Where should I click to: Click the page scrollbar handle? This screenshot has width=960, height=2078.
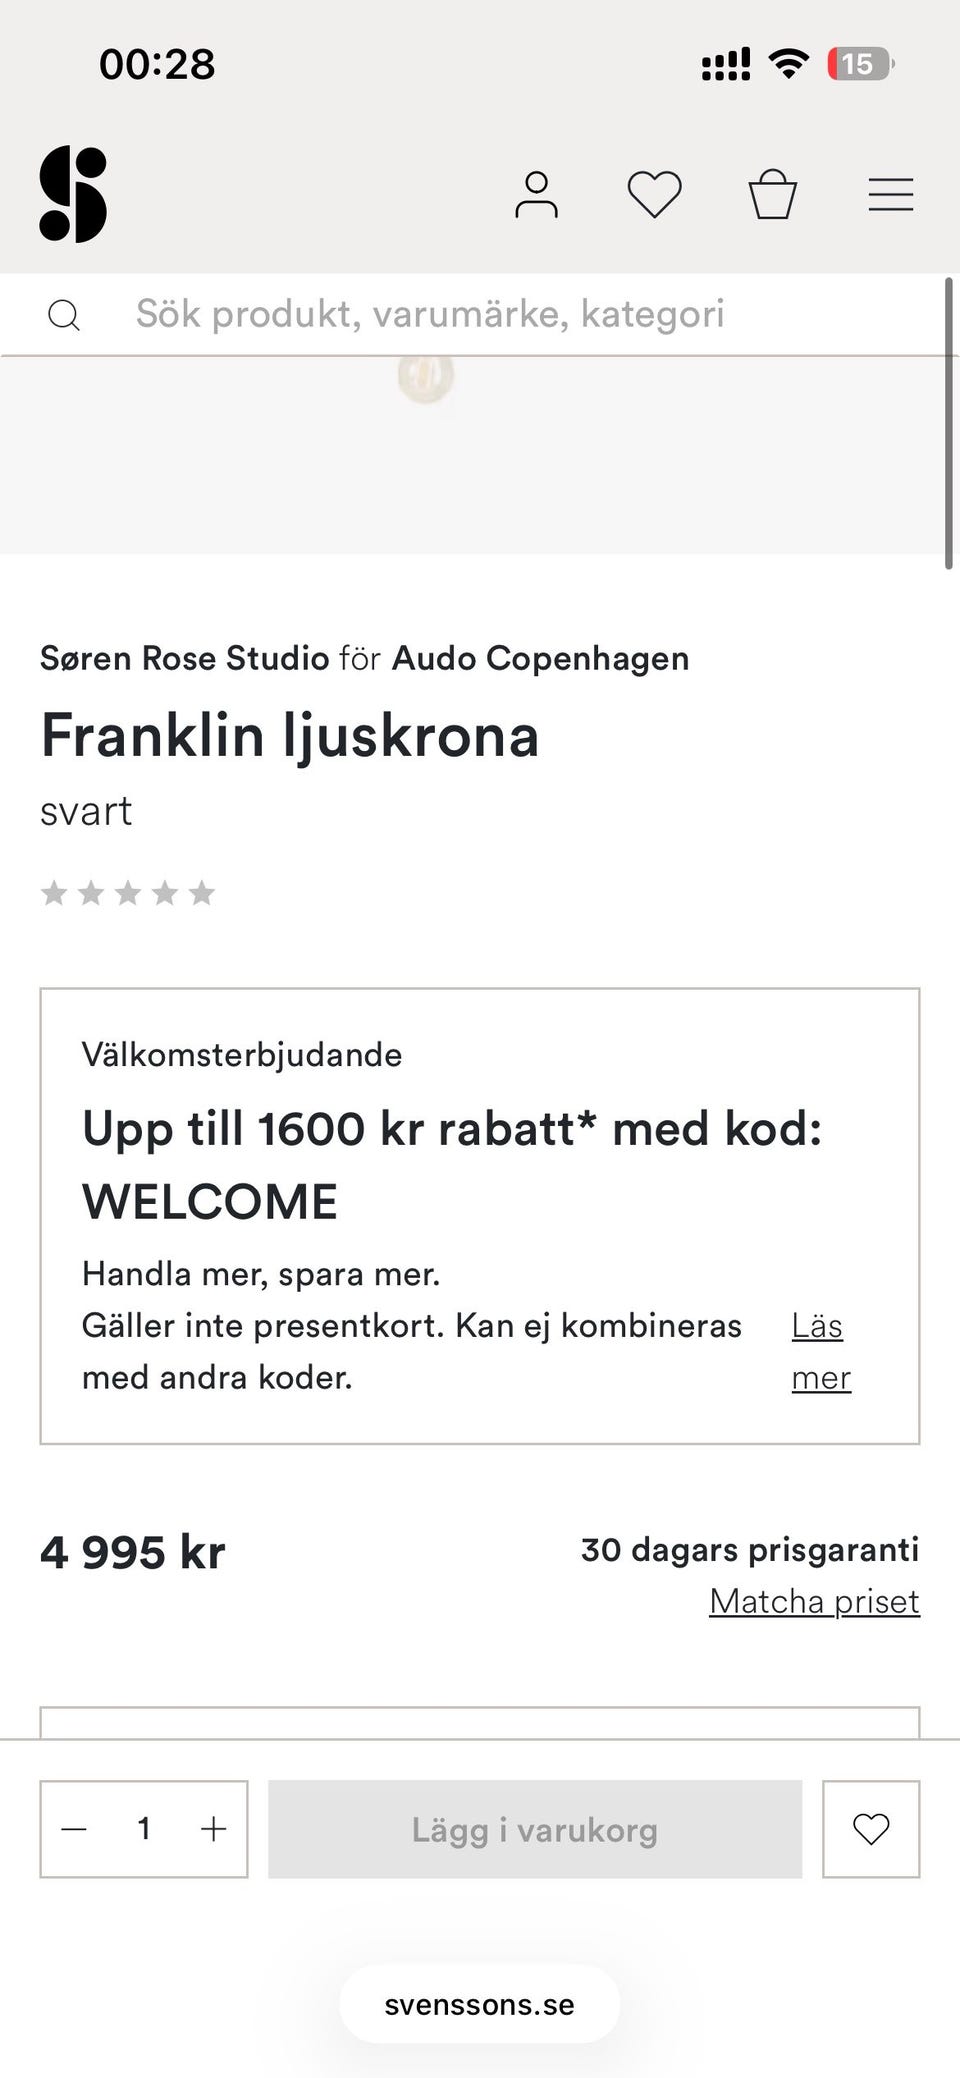tap(949, 424)
